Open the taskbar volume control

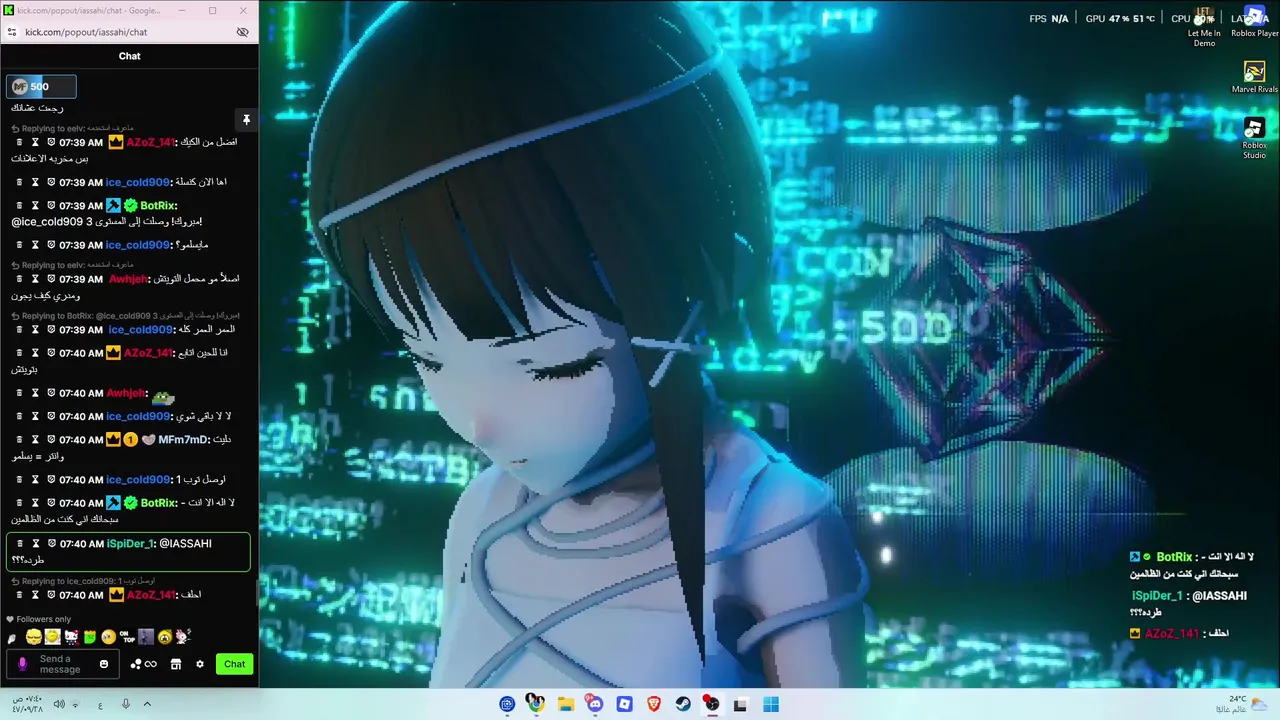59,704
